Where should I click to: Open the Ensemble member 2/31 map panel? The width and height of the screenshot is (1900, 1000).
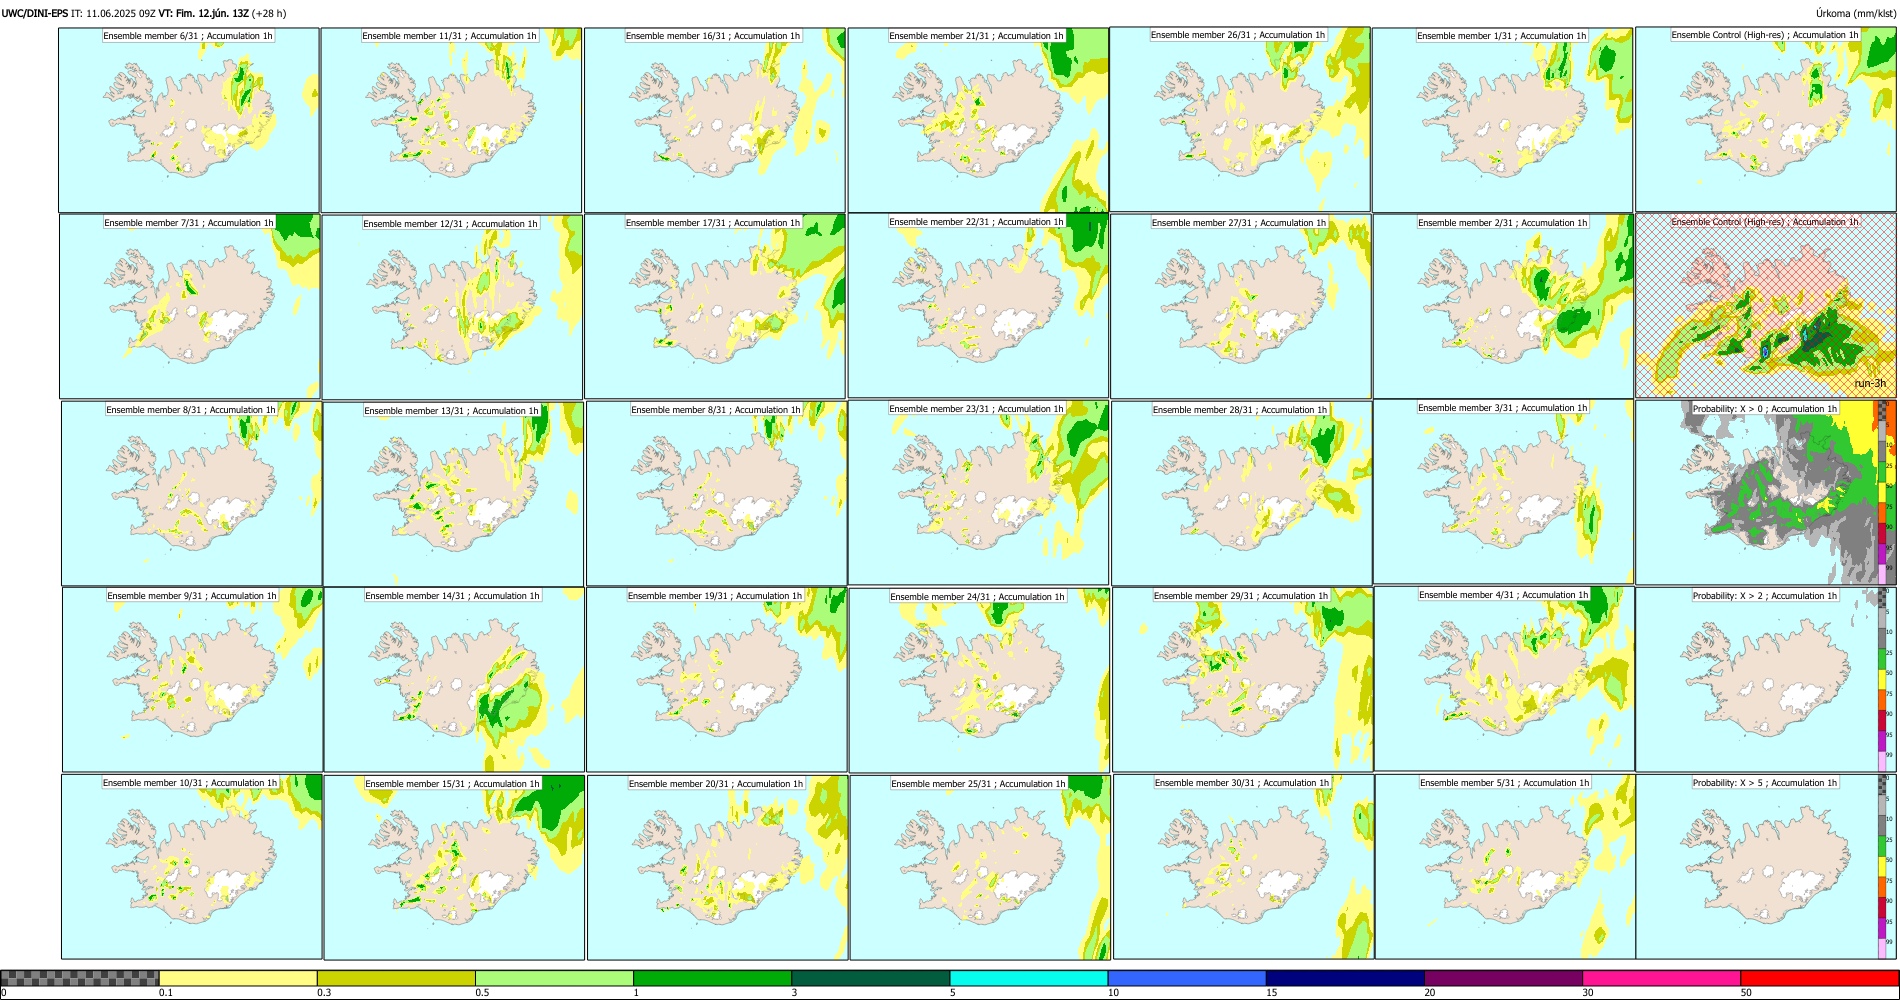pyautogui.click(x=1503, y=306)
